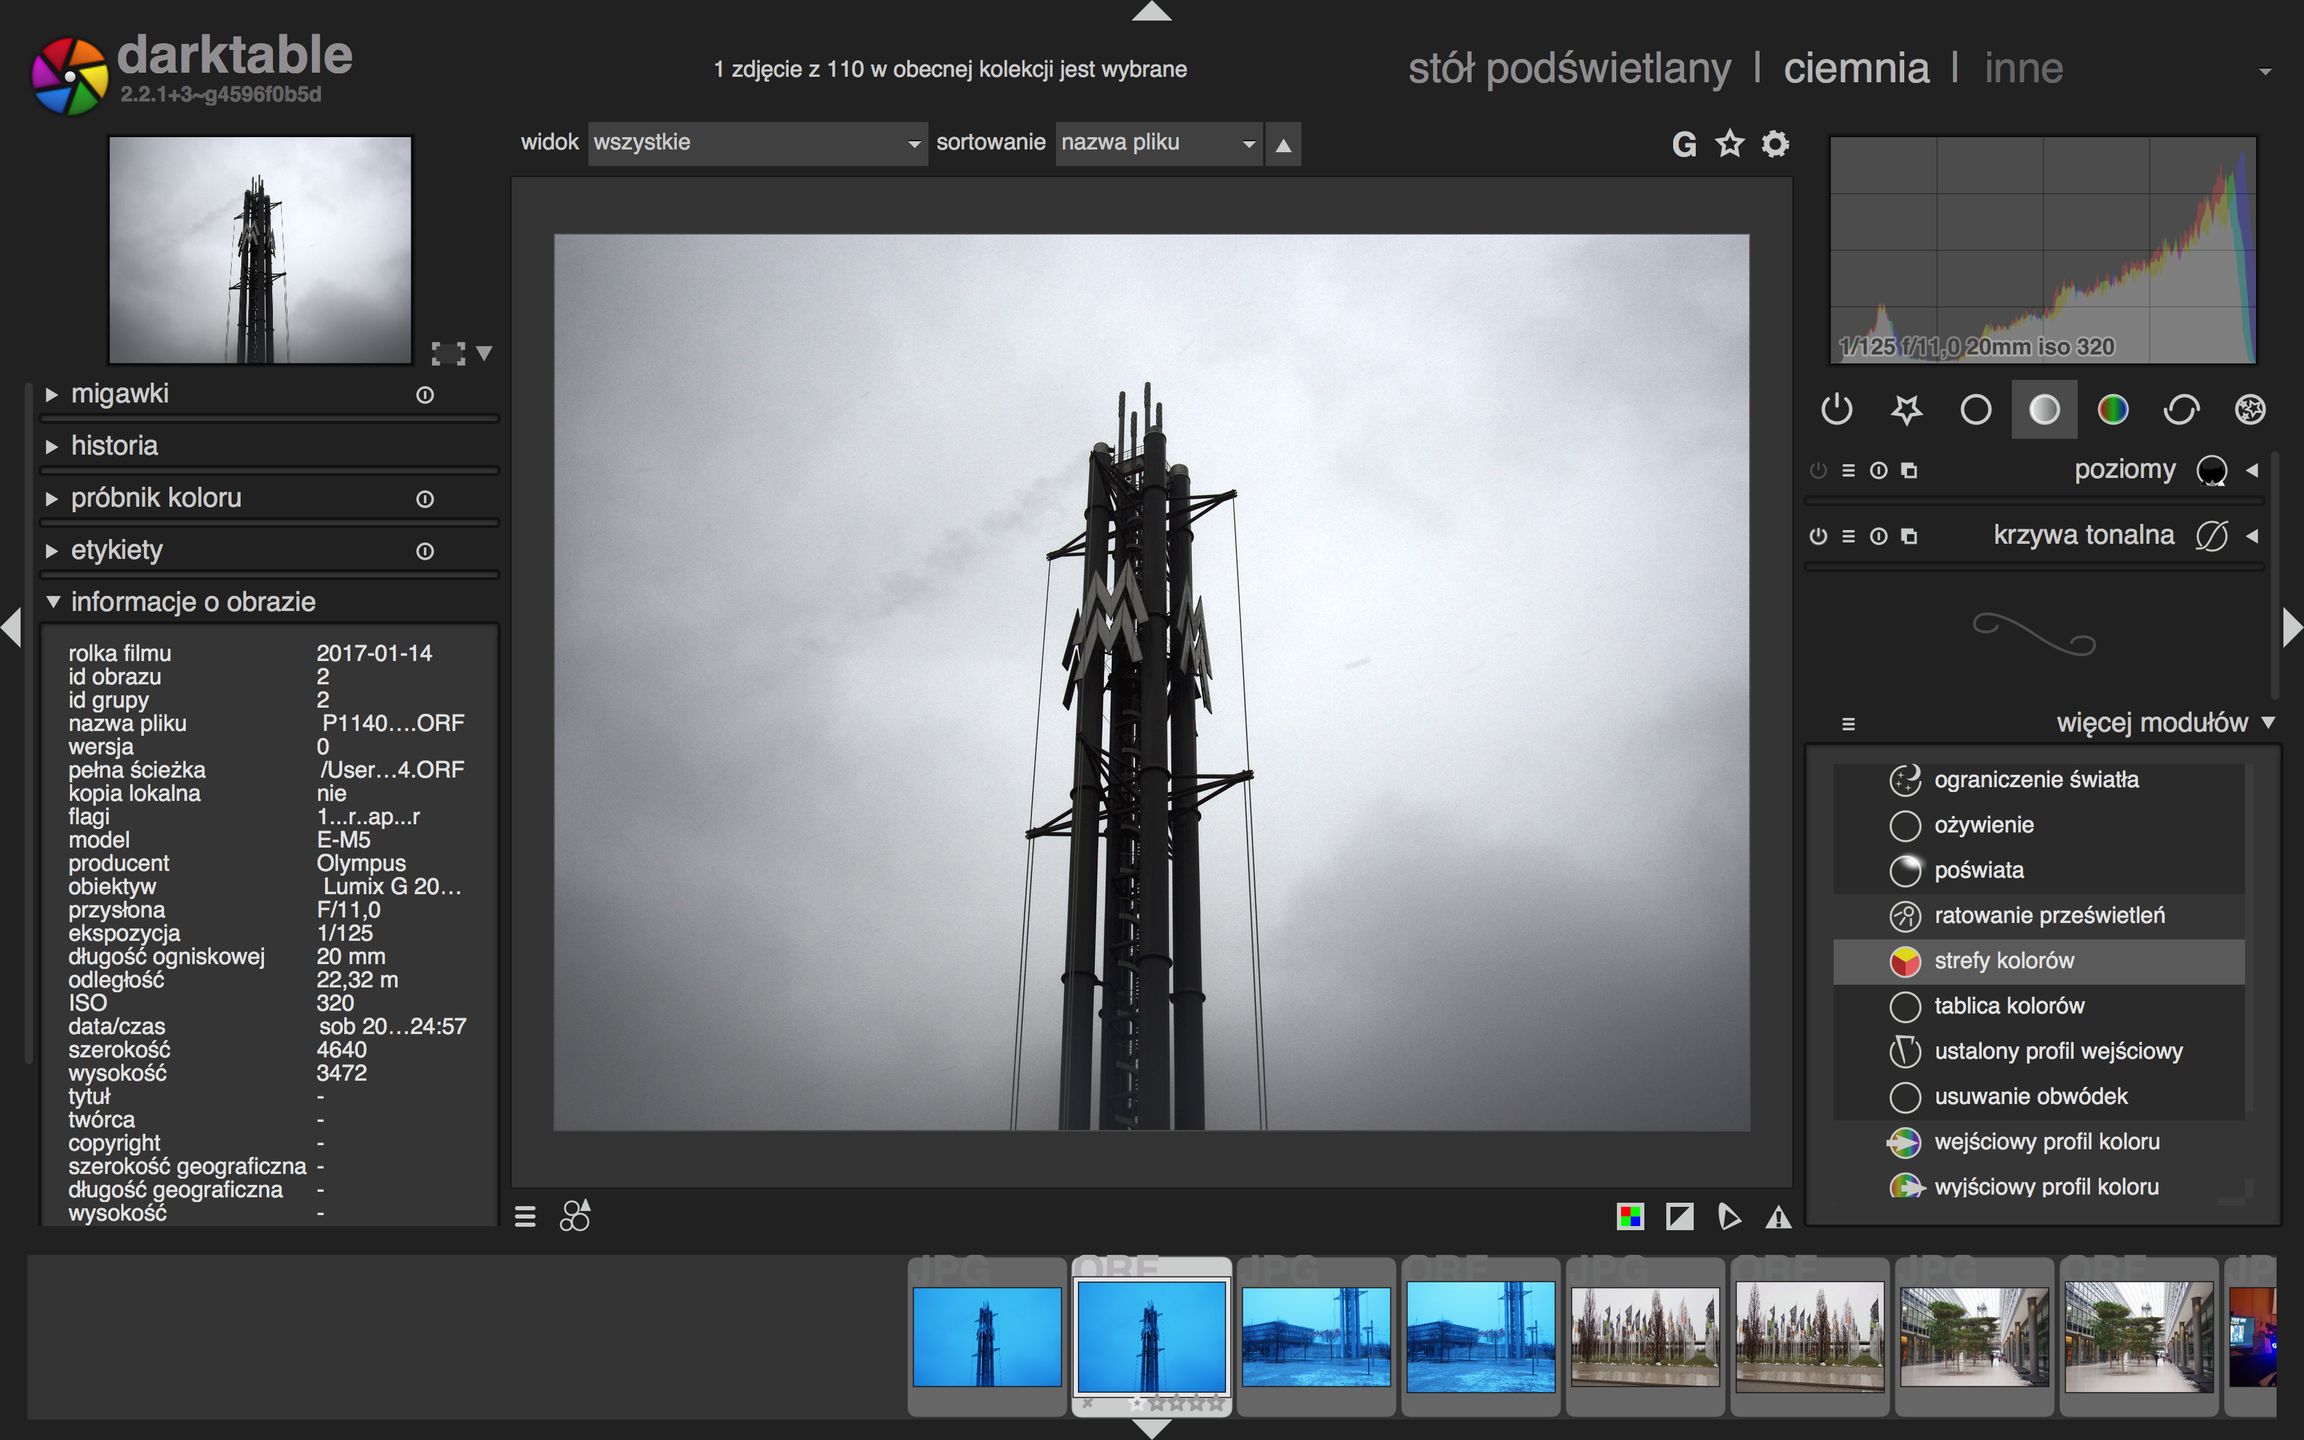Screen dimensions: 2304x1440
Task: Switch to inne view
Action: tap(2023, 69)
